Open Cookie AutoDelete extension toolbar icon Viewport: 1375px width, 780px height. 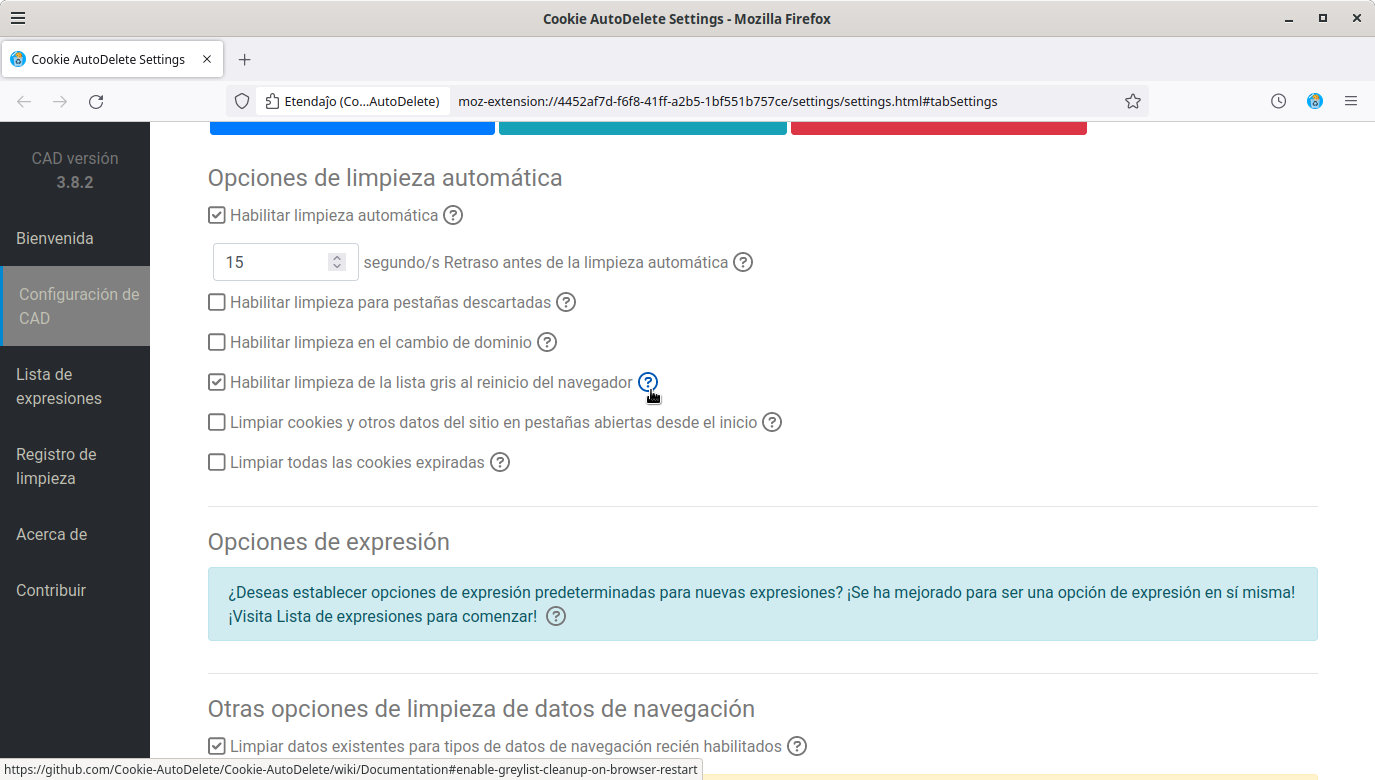(x=1315, y=101)
